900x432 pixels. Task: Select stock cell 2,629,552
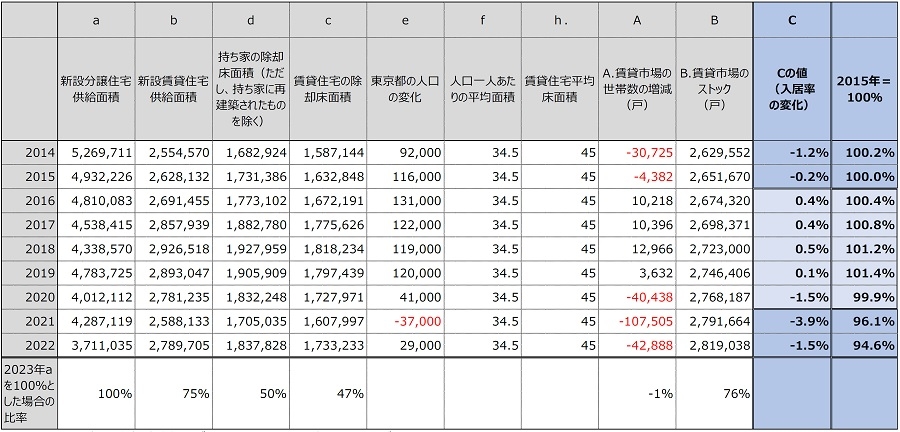[714, 153]
